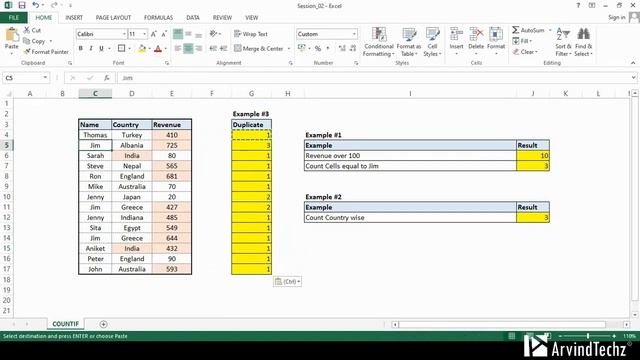Viewport: 640px width, 360px height.
Task: Select column C header
Action: pyautogui.click(x=95, y=93)
